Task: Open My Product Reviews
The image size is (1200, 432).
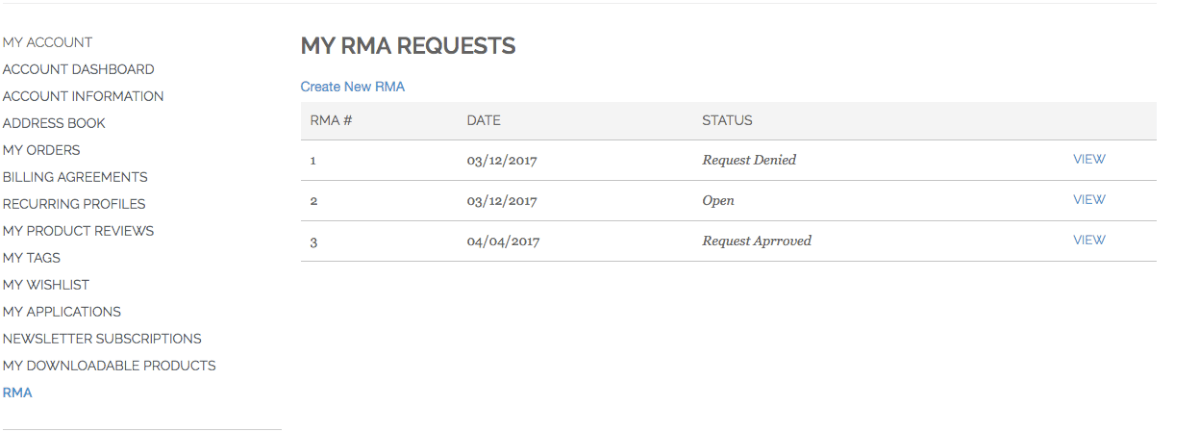Action: coord(78,231)
